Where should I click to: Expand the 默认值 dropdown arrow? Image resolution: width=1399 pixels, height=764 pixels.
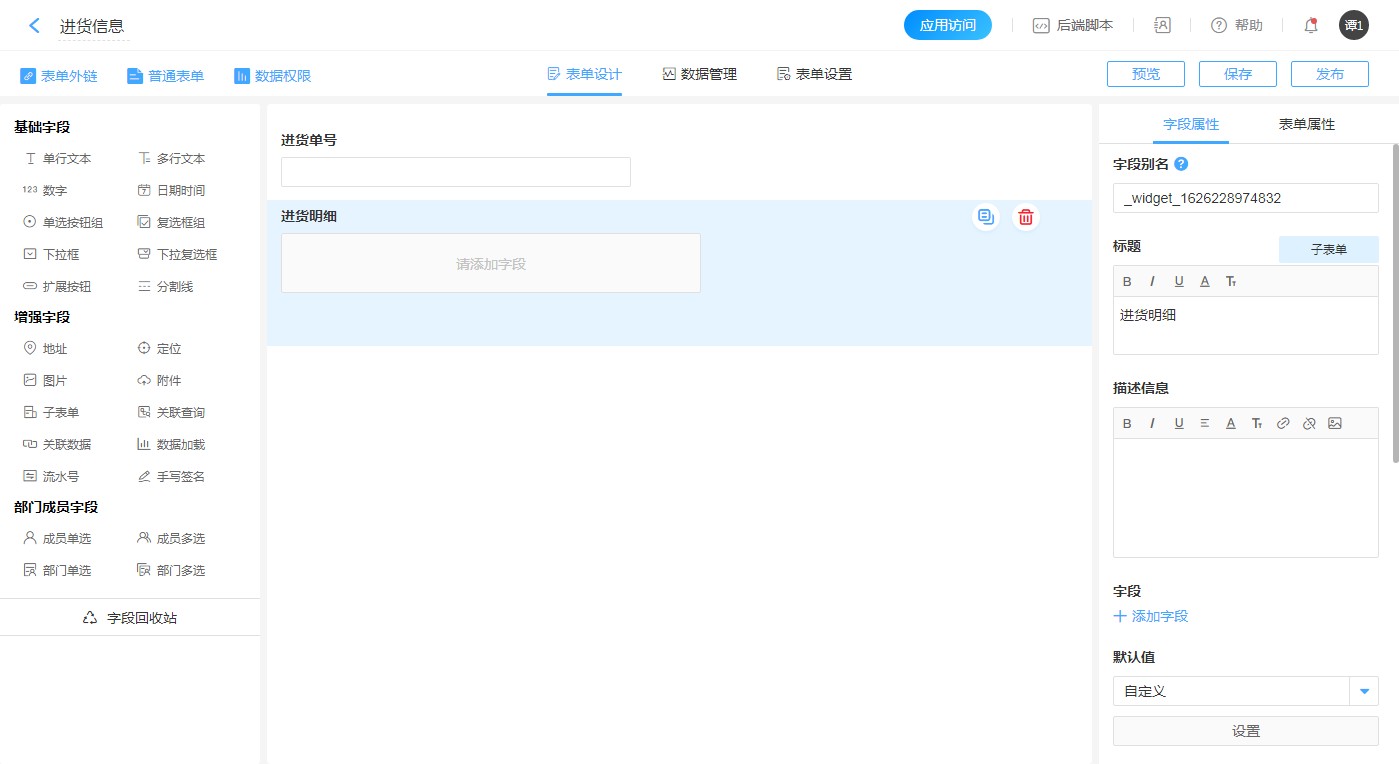[x=1364, y=691]
